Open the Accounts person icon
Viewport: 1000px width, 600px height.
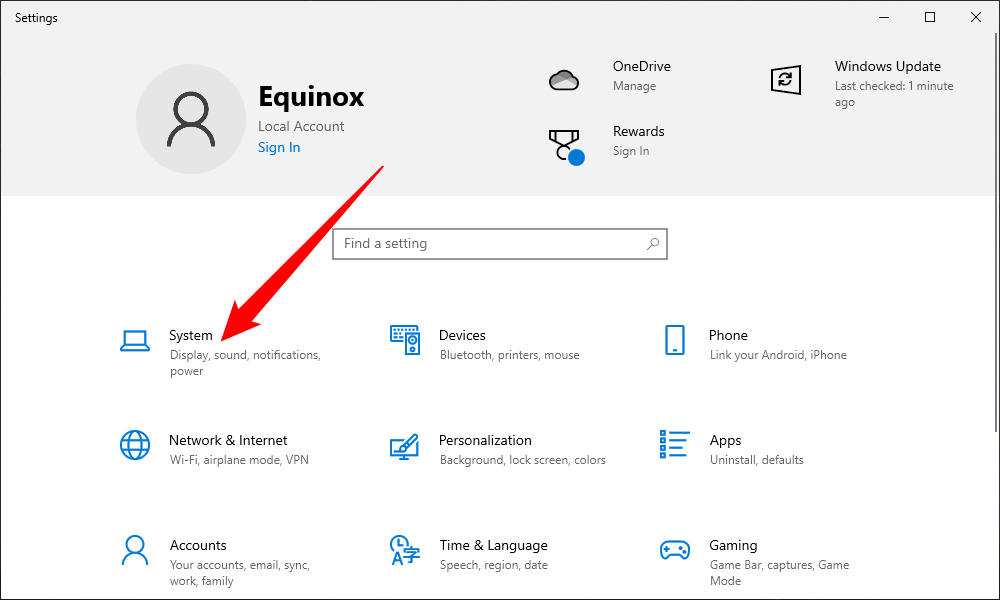tap(135, 550)
